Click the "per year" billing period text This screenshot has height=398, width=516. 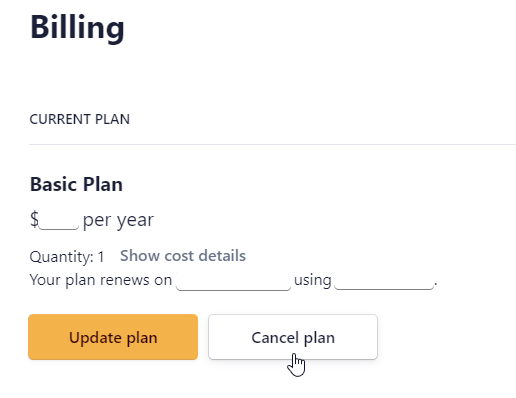point(118,220)
